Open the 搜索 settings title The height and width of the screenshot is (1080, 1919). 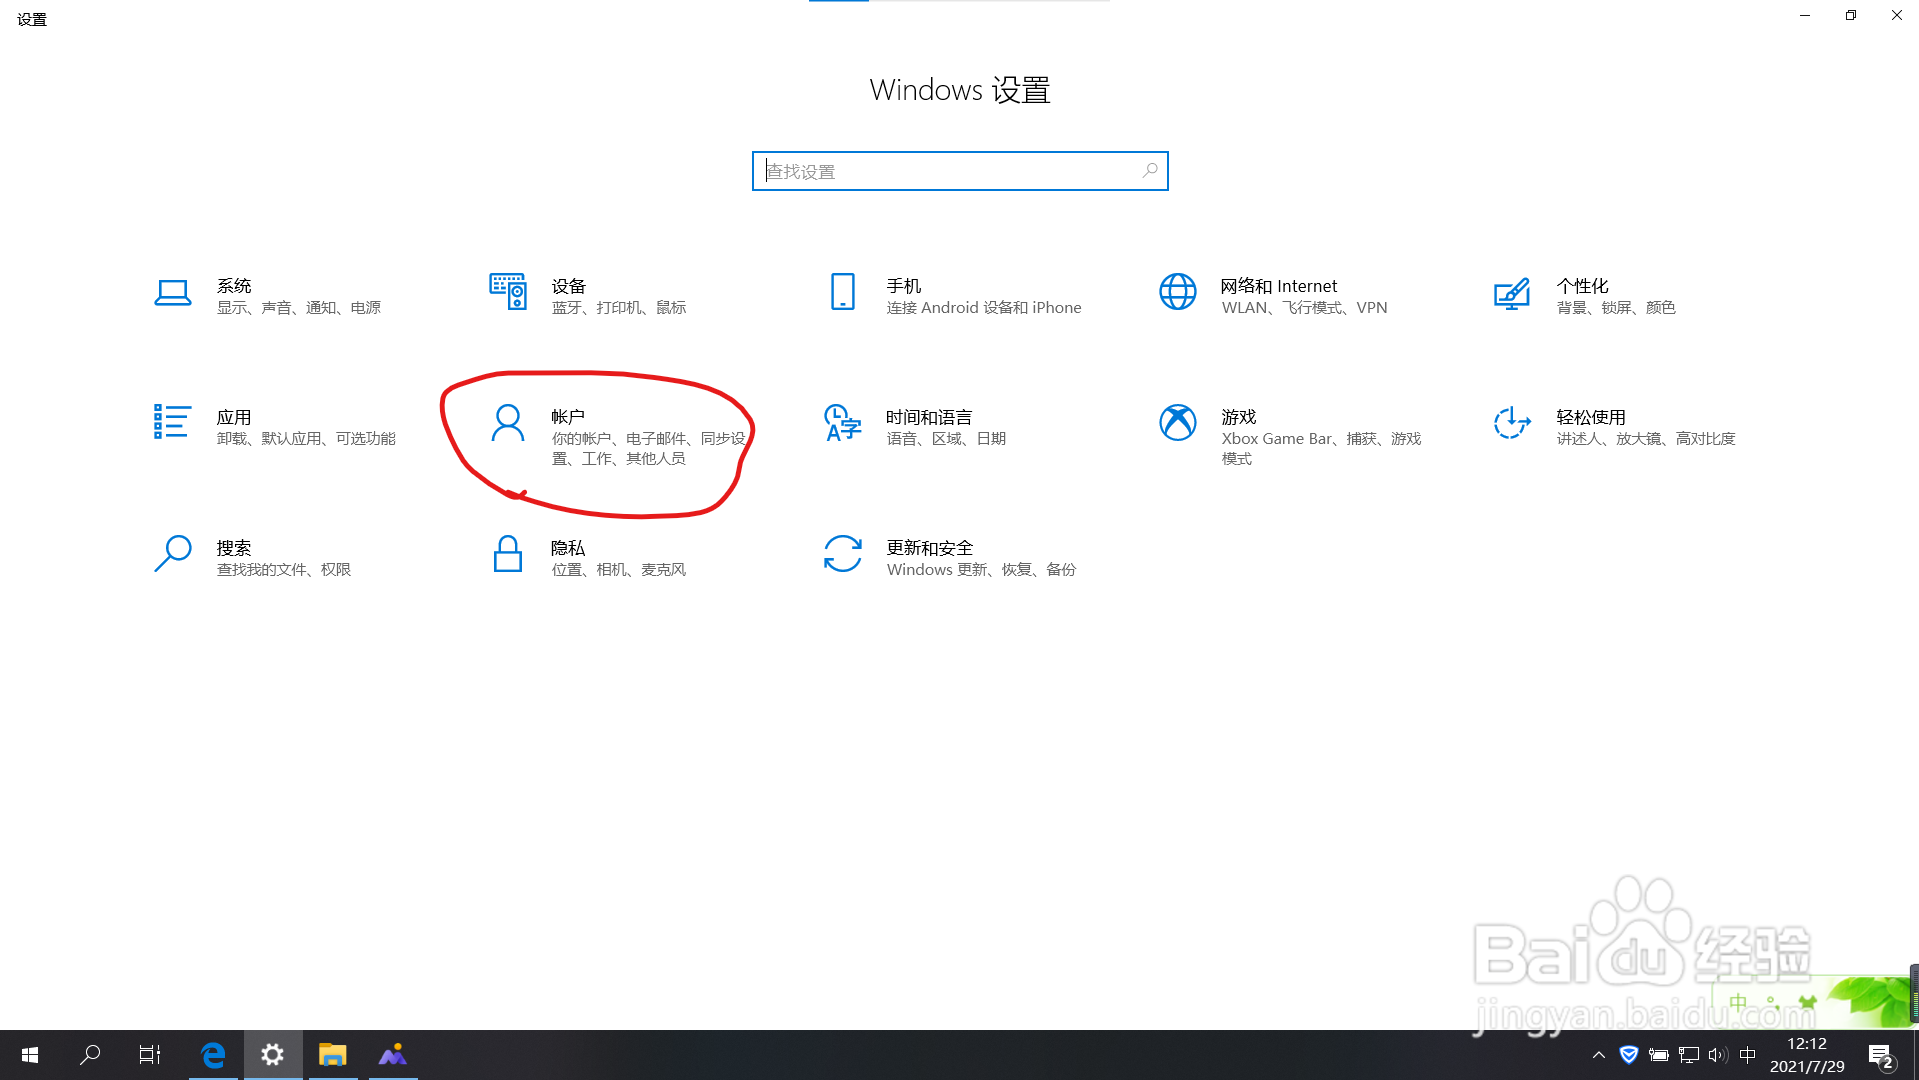(x=234, y=548)
